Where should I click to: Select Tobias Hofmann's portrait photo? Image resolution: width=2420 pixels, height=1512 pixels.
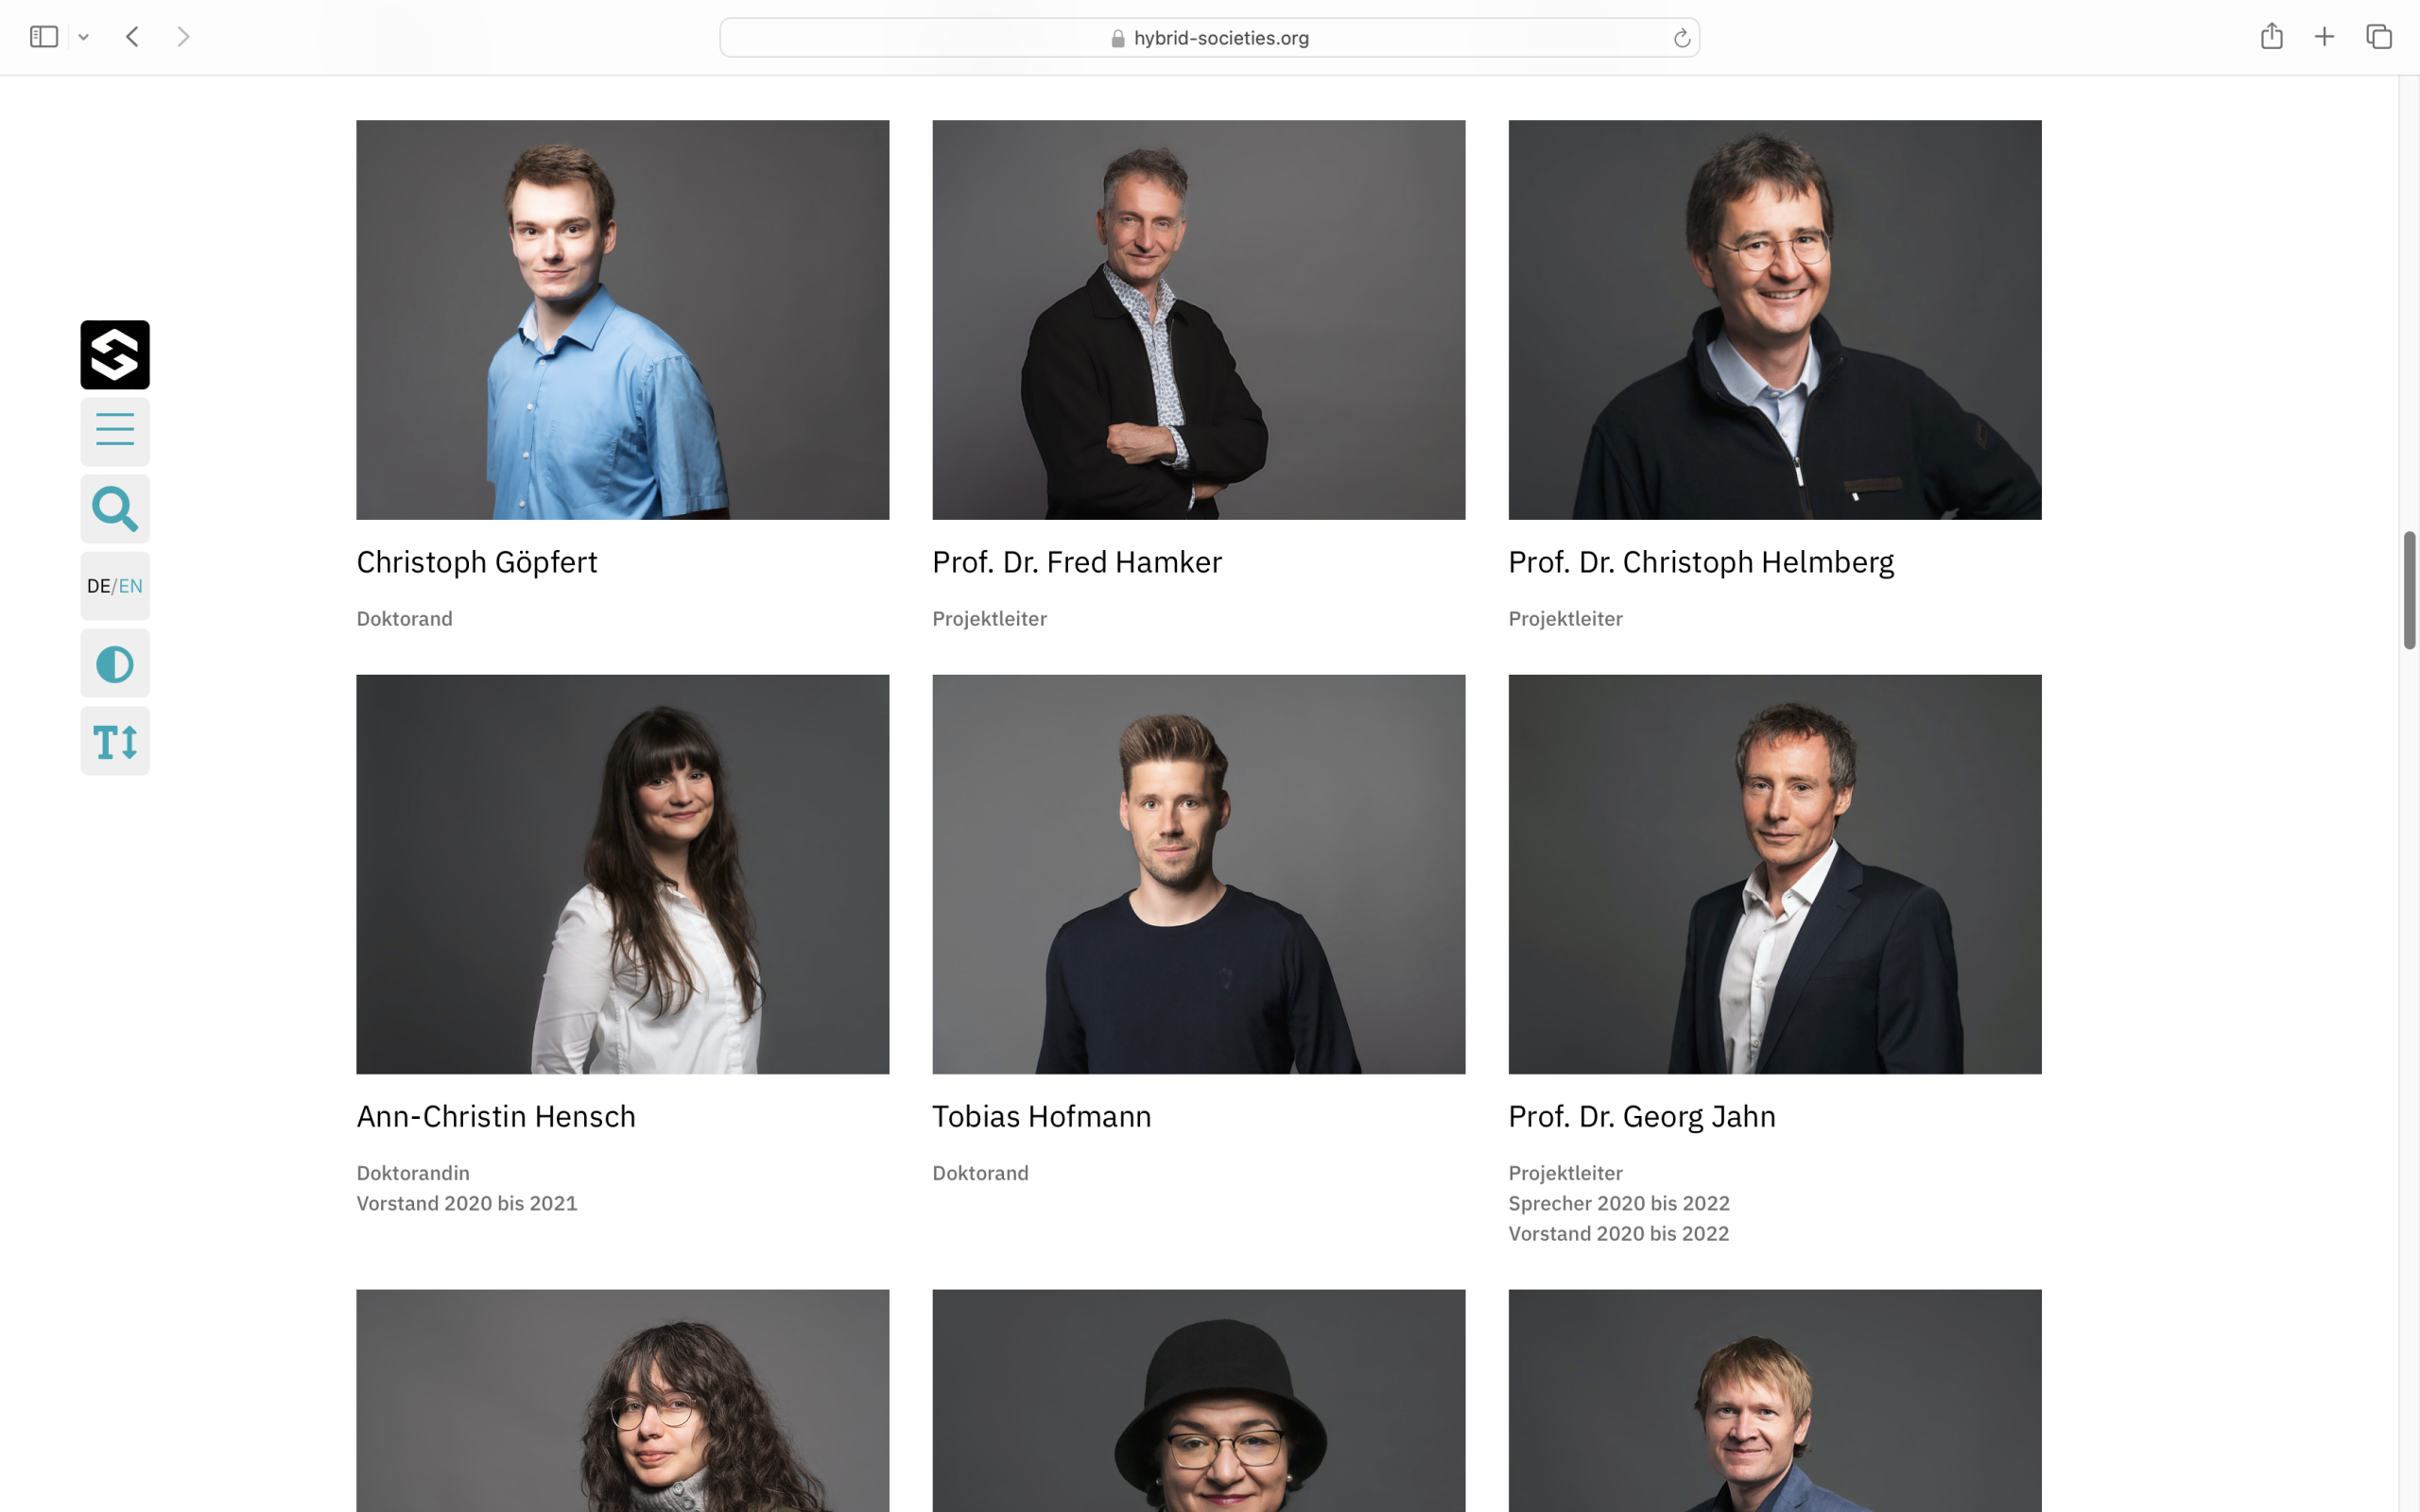click(x=1198, y=874)
